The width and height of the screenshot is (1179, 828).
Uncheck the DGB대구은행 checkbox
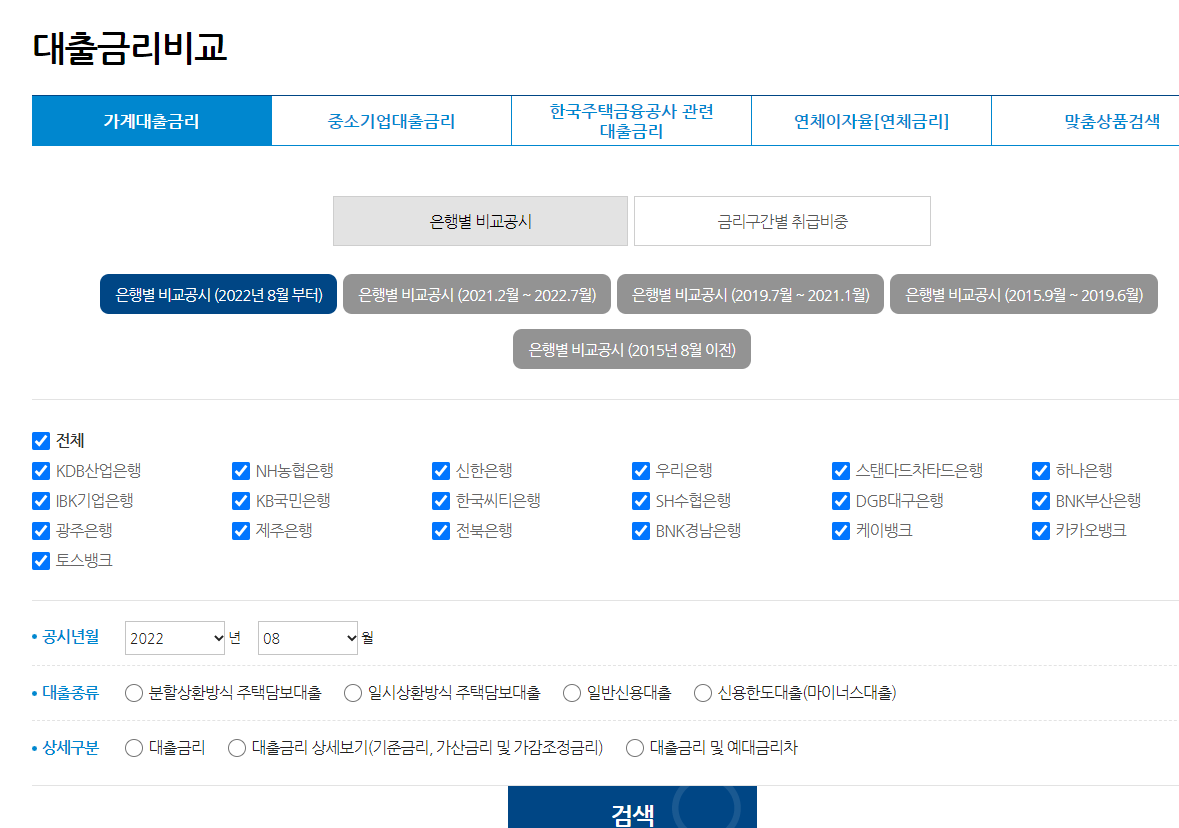pyautogui.click(x=841, y=501)
